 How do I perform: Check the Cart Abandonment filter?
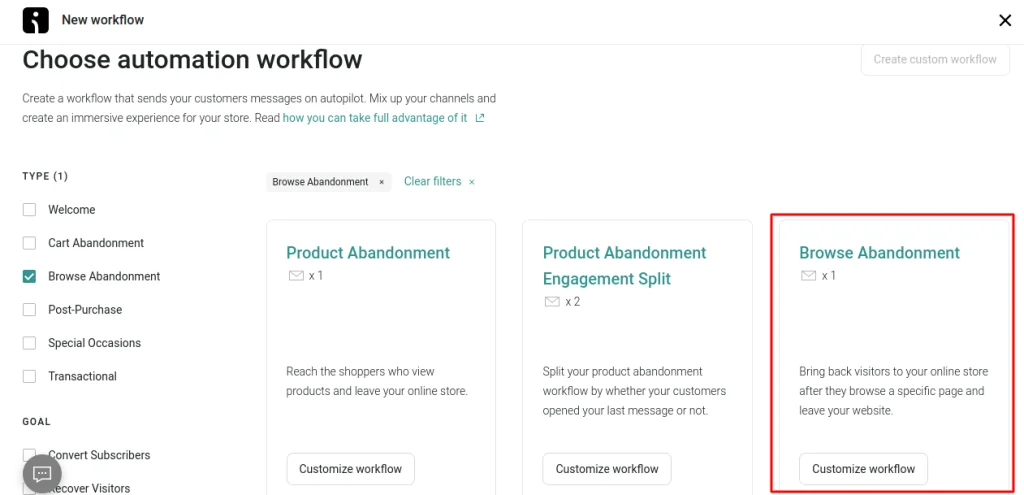pyautogui.click(x=29, y=243)
